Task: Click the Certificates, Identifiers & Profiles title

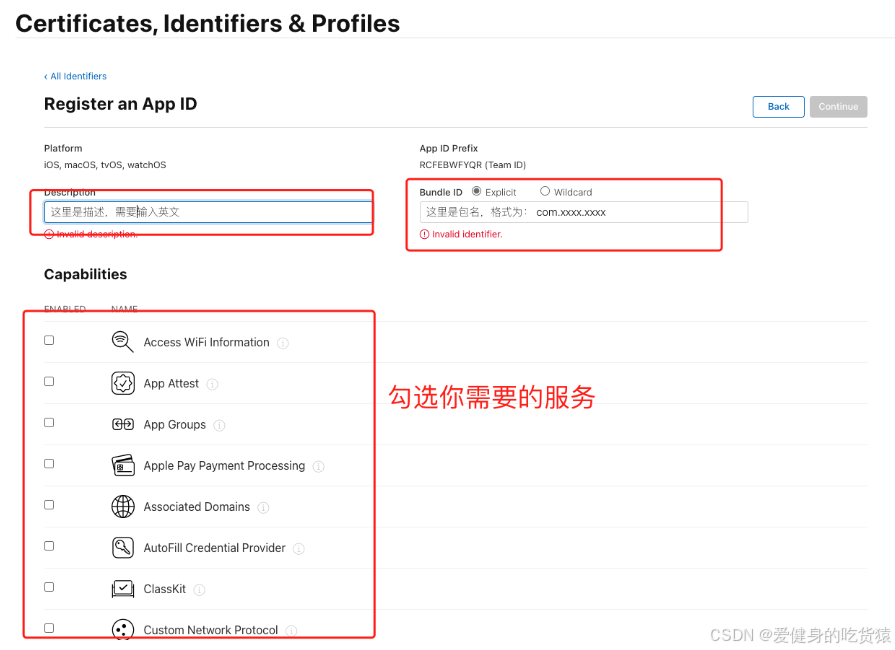Action: [208, 24]
